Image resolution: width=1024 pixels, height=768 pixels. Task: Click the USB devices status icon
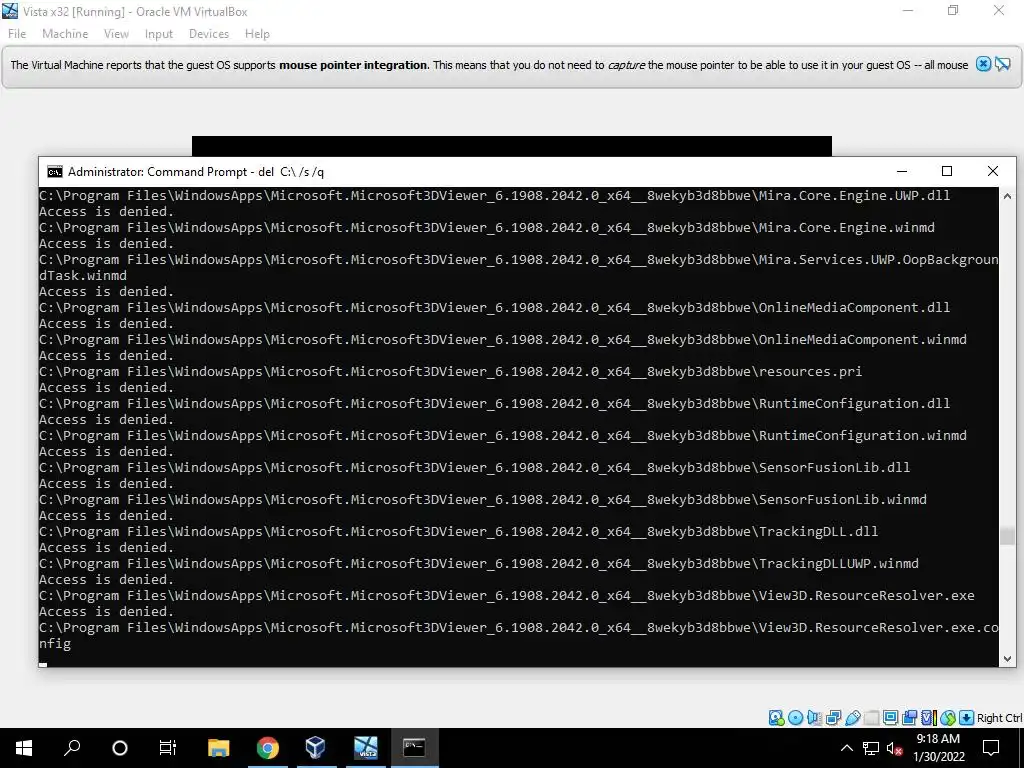pyautogui.click(x=853, y=718)
